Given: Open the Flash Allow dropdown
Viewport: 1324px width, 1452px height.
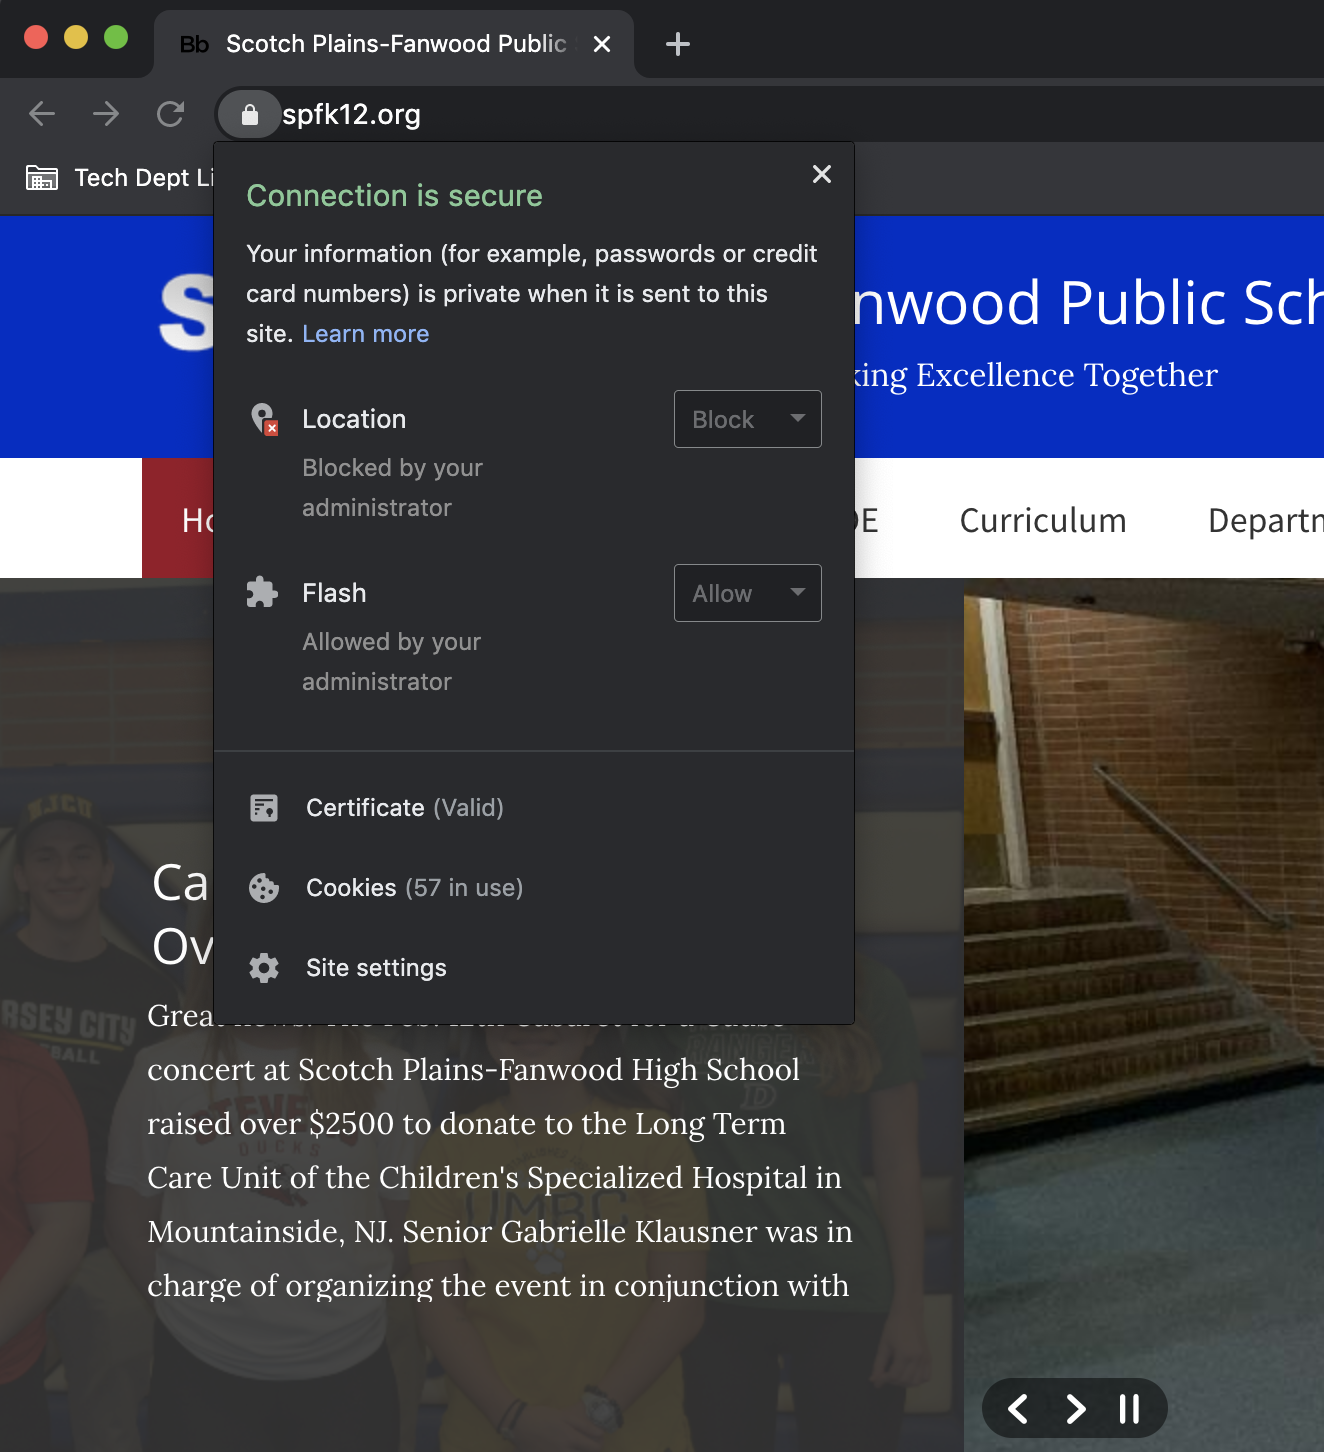Looking at the screenshot, I should click(748, 593).
